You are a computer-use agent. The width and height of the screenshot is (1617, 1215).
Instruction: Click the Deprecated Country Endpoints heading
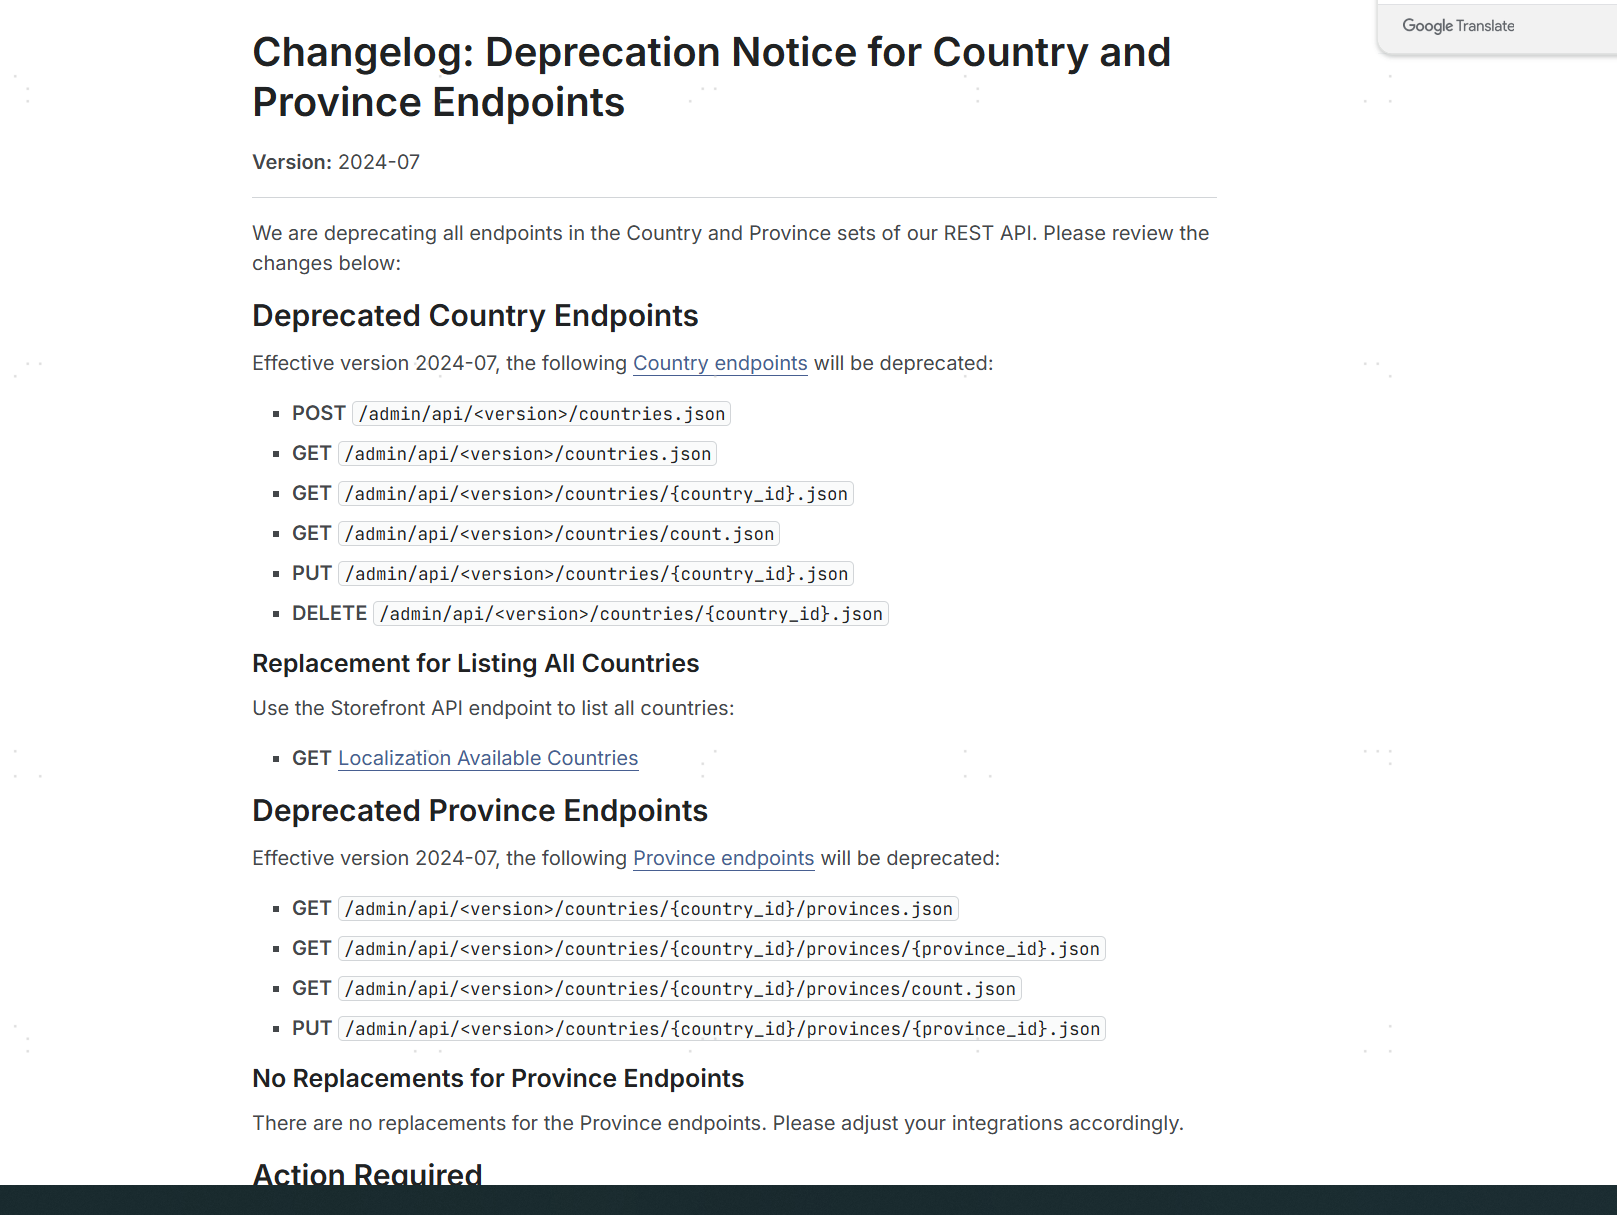pyautogui.click(x=475, y=316)
